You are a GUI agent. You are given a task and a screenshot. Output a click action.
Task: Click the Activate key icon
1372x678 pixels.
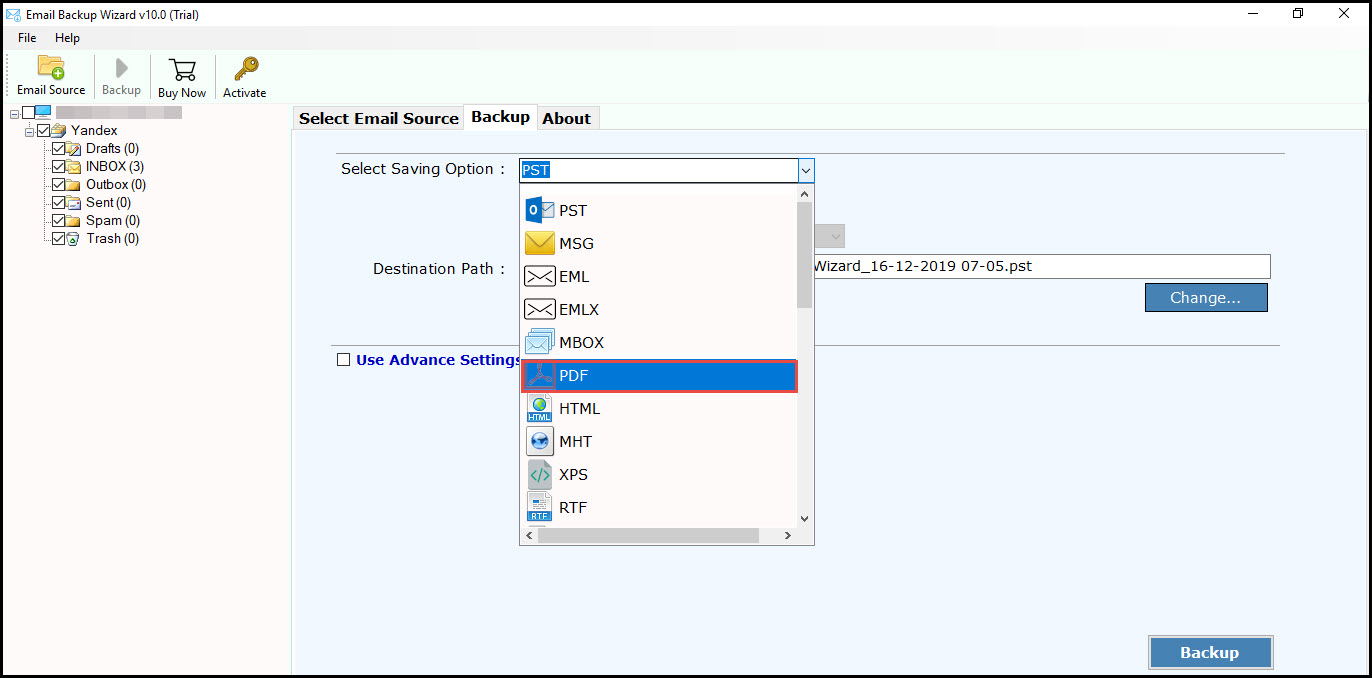(x=245, y=69)
